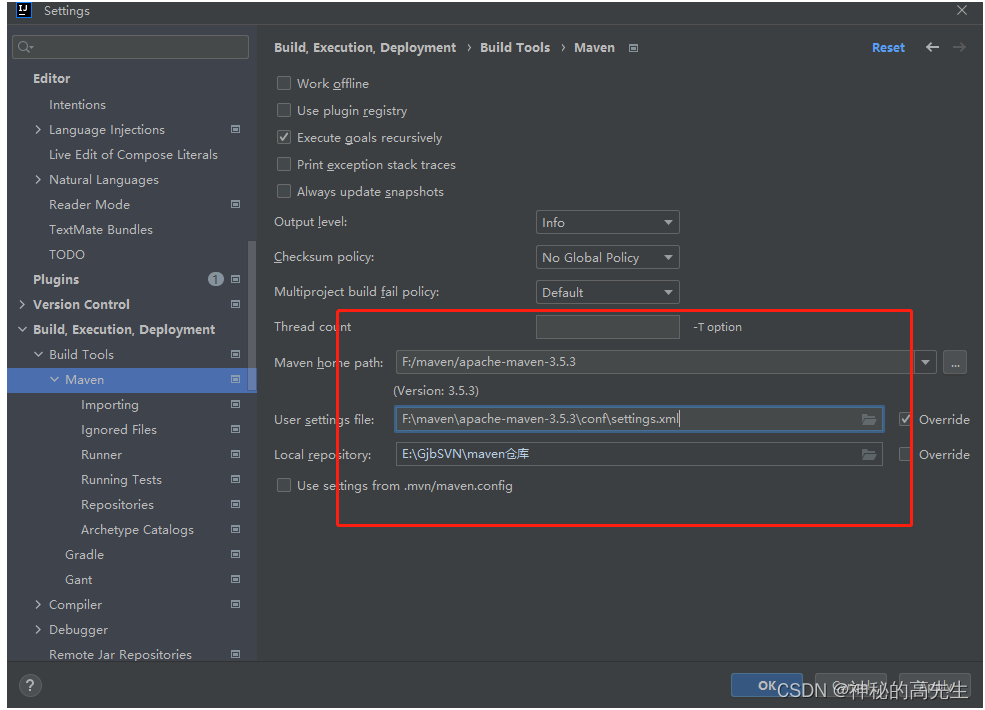Image resolution: width=985 pixels, height=710 pixels.
Task: Open the Editor settings section
Action: [52, 79]
